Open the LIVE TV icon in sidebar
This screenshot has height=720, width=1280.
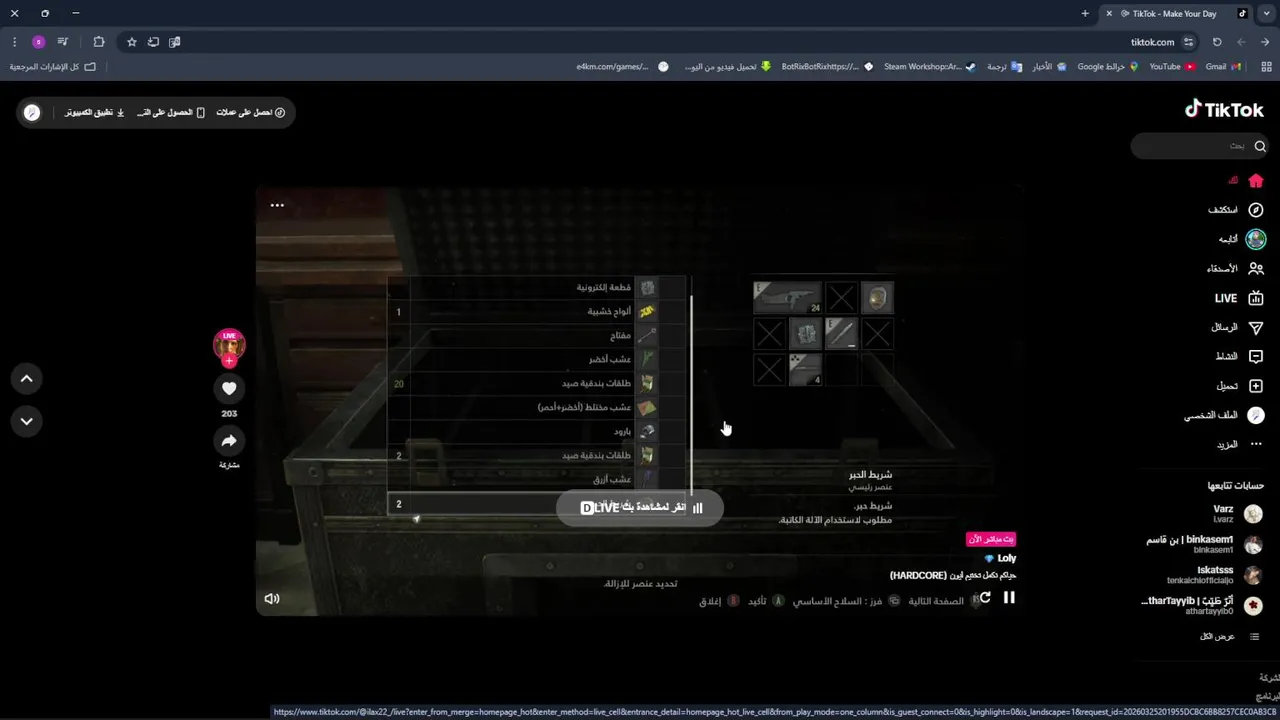(x=1256, y=298)
